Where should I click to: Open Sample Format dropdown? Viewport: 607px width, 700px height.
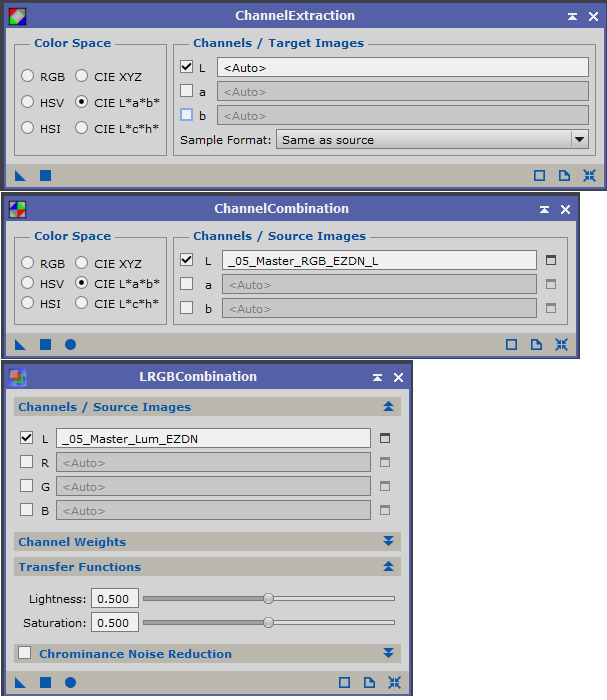[432, 140]
